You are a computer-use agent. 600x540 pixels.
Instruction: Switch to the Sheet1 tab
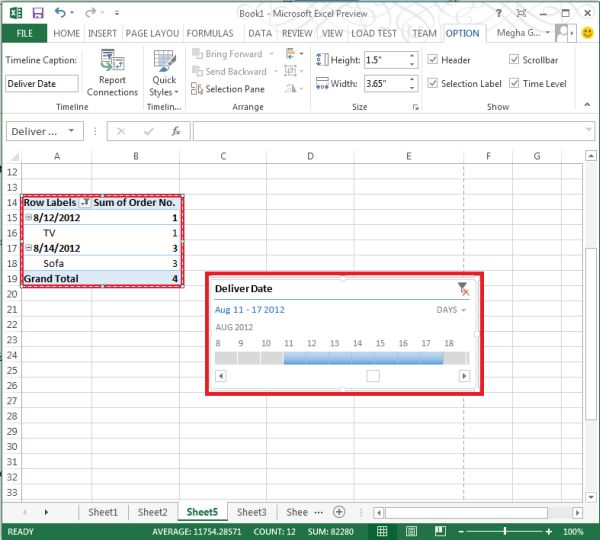click(103, 512)
